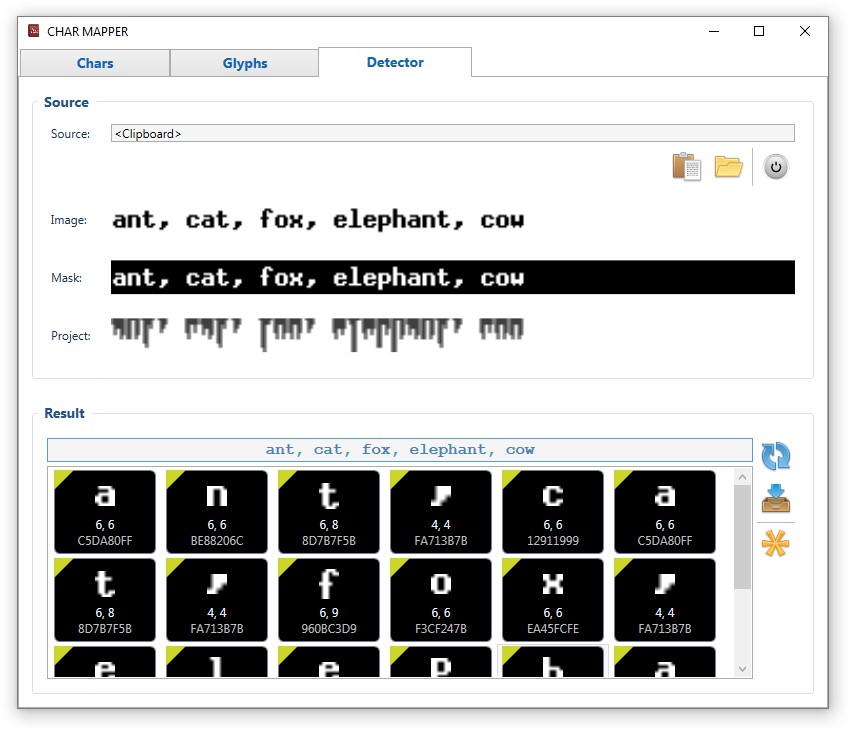
Task: Click the source Image preview text
Action: 318,220
